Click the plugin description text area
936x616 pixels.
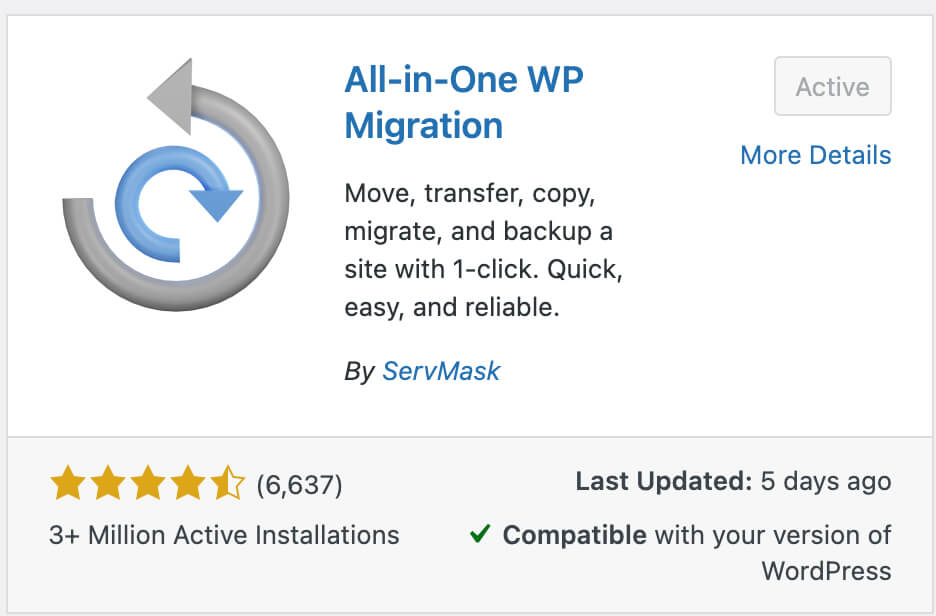point(481,250)
